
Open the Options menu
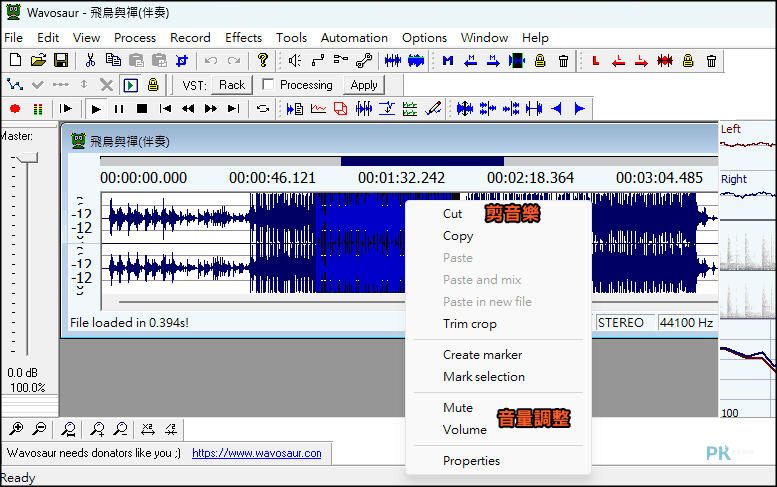(x=424, y=38)
